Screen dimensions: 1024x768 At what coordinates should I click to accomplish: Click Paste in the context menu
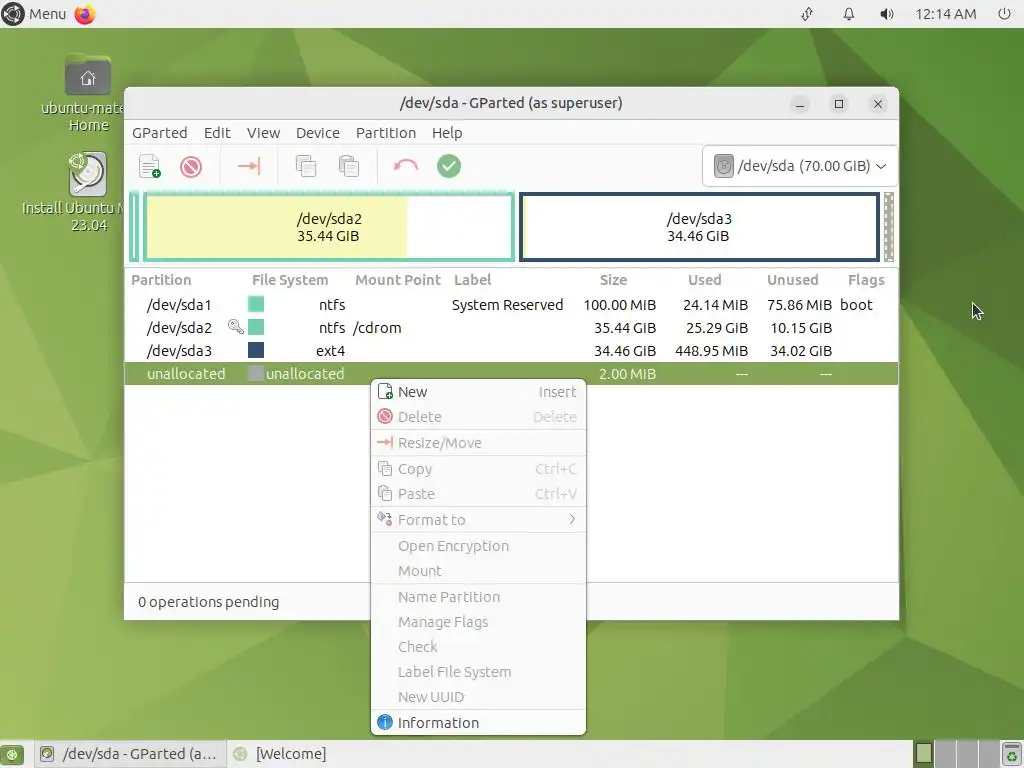[478, 494]
